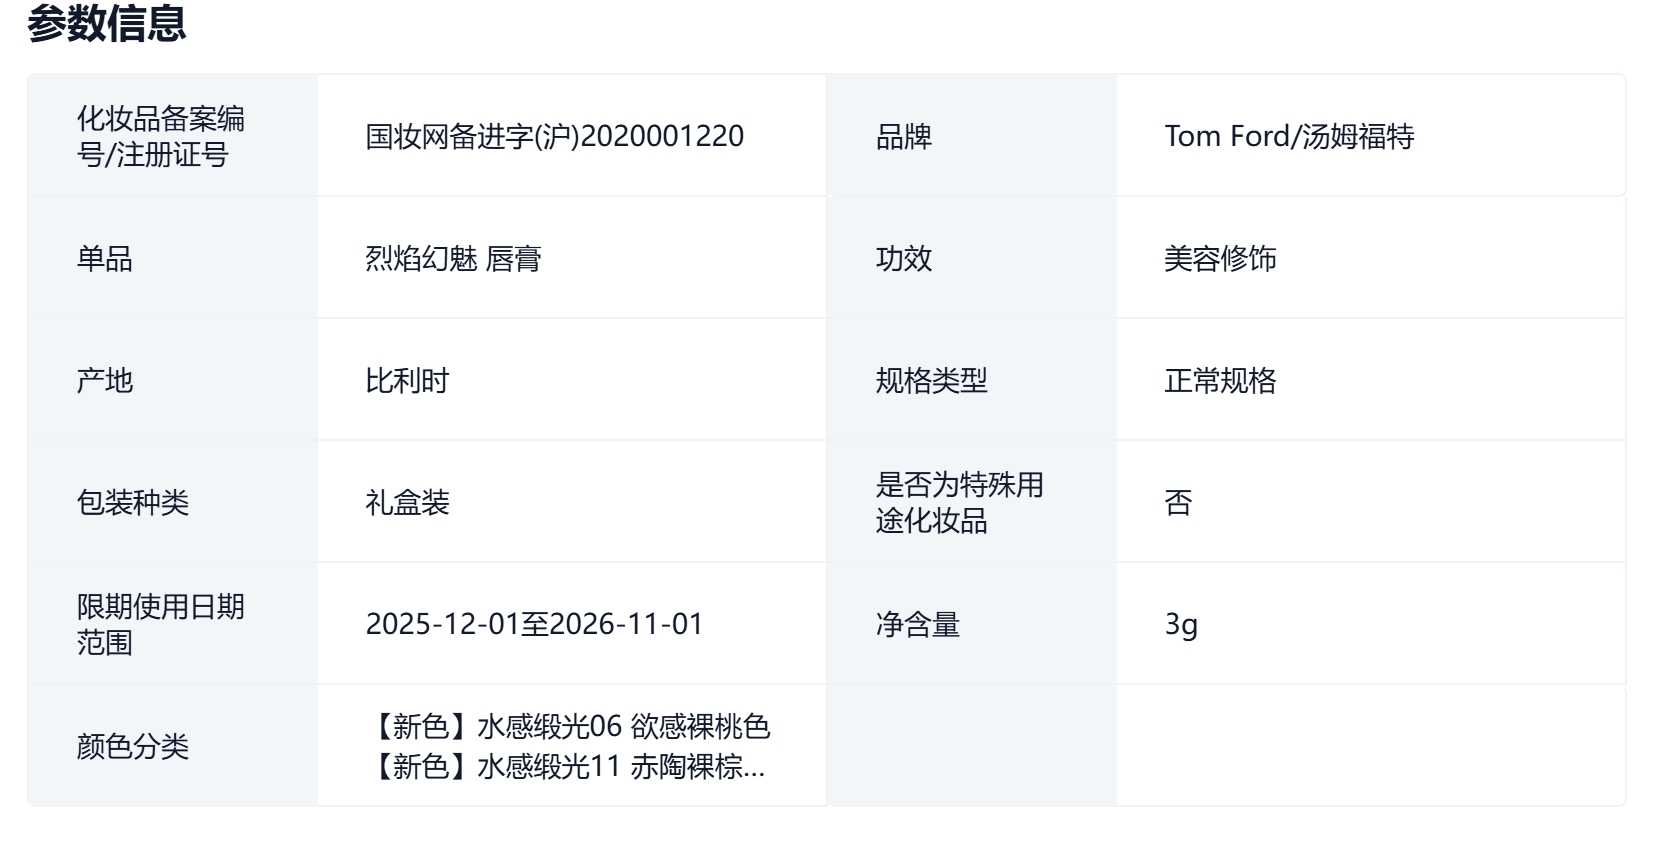Click the 否 value for special-use cosmetics
This screenshot has height=849, width=1665.
click(1178, 503)
